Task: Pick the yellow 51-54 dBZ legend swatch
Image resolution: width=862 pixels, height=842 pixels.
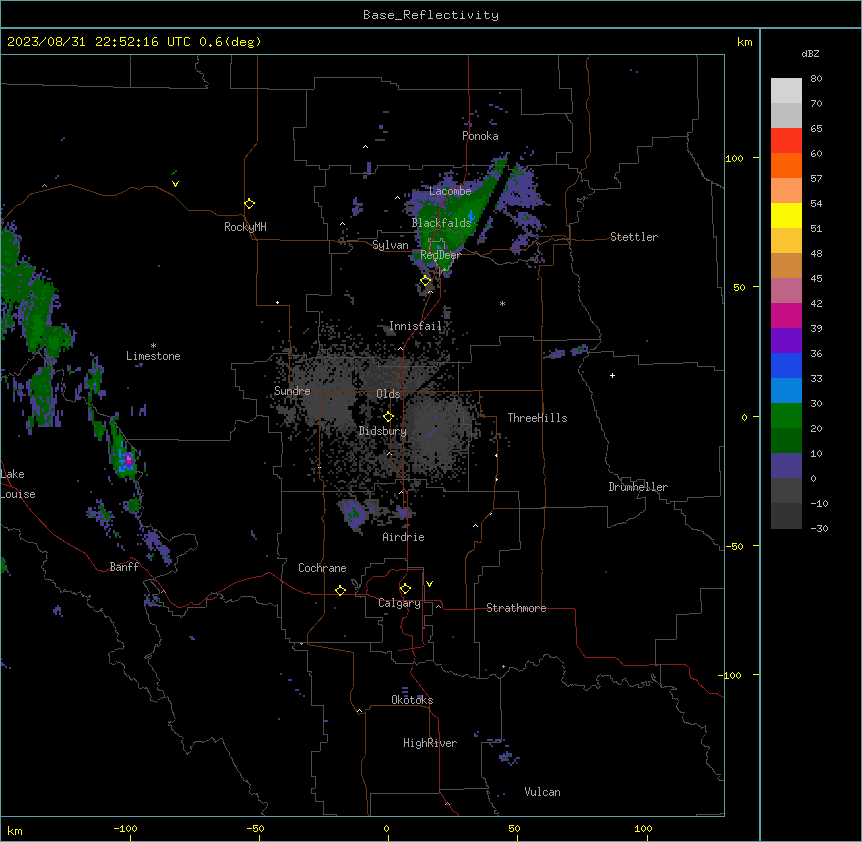Action: tap(786, 216)
